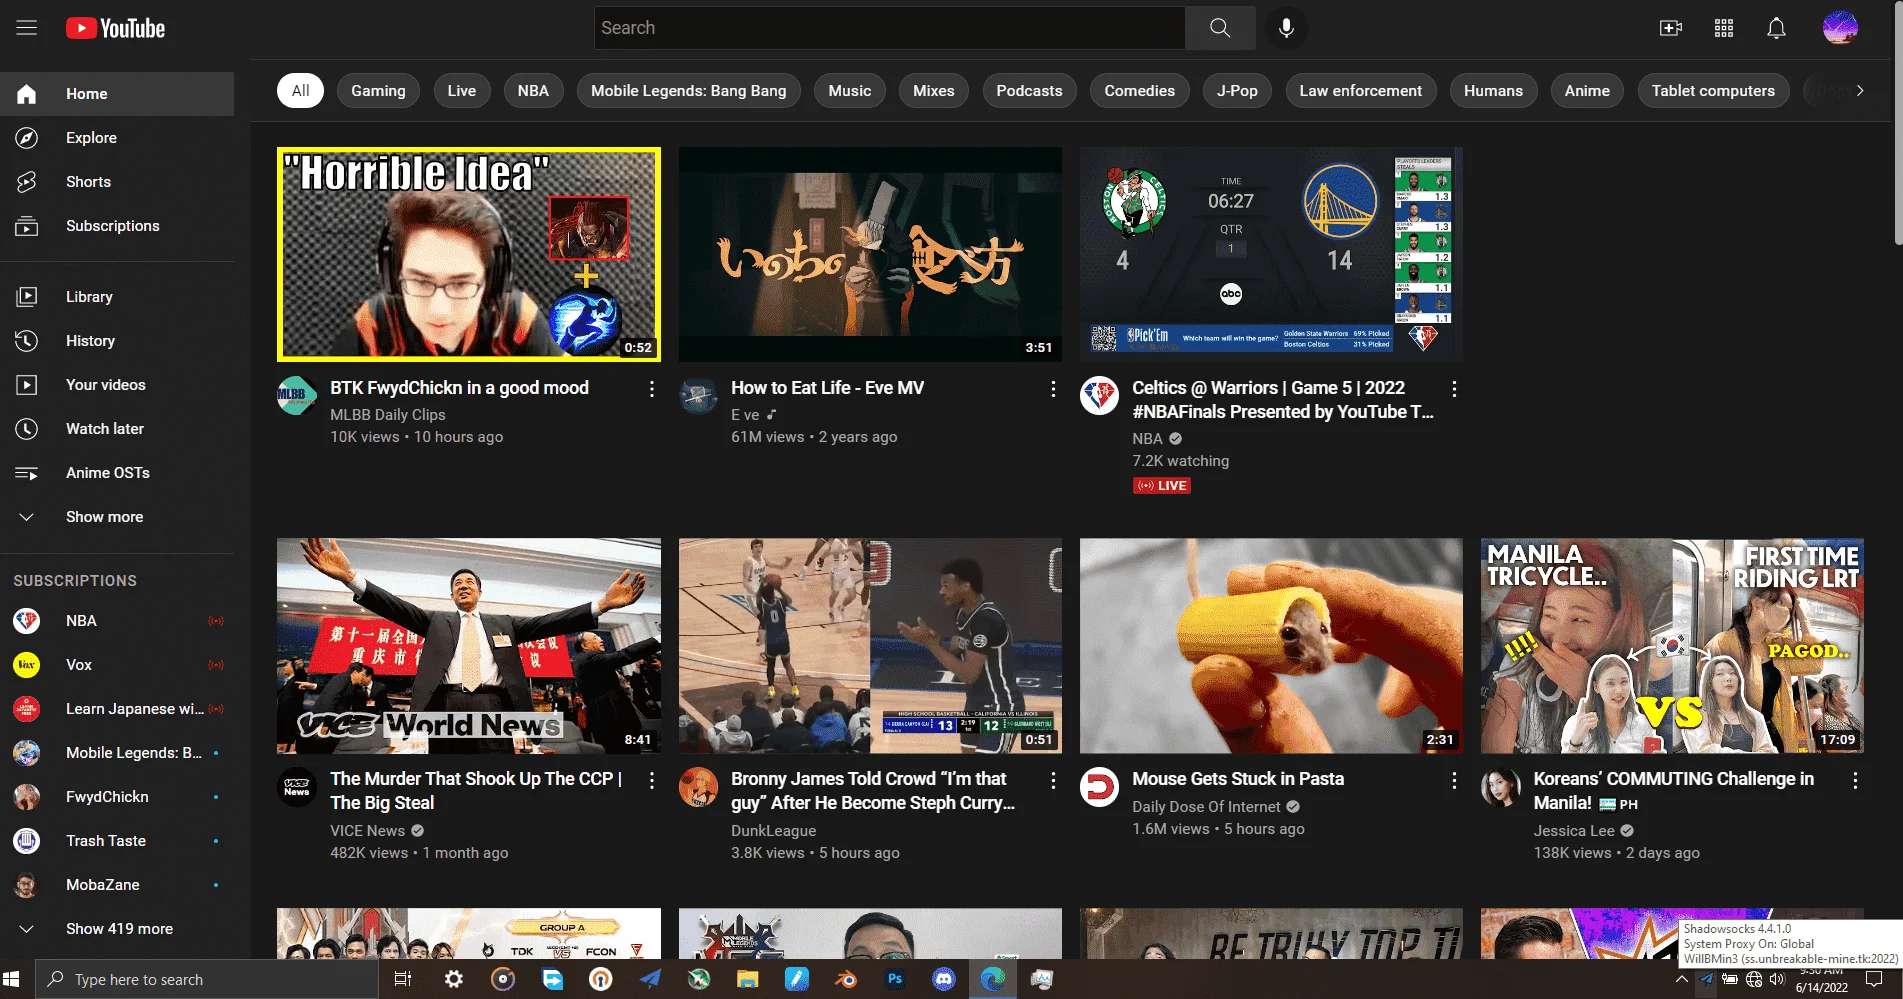Open the account avatar menu
Viewport: 1903px width, 999px height.
click(1840, 28)
